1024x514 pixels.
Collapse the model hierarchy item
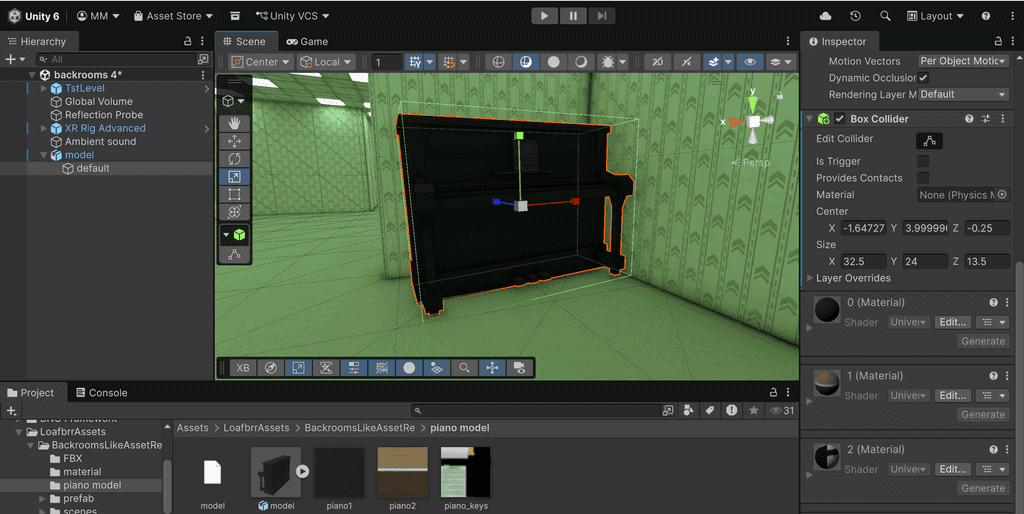point(44,155)
